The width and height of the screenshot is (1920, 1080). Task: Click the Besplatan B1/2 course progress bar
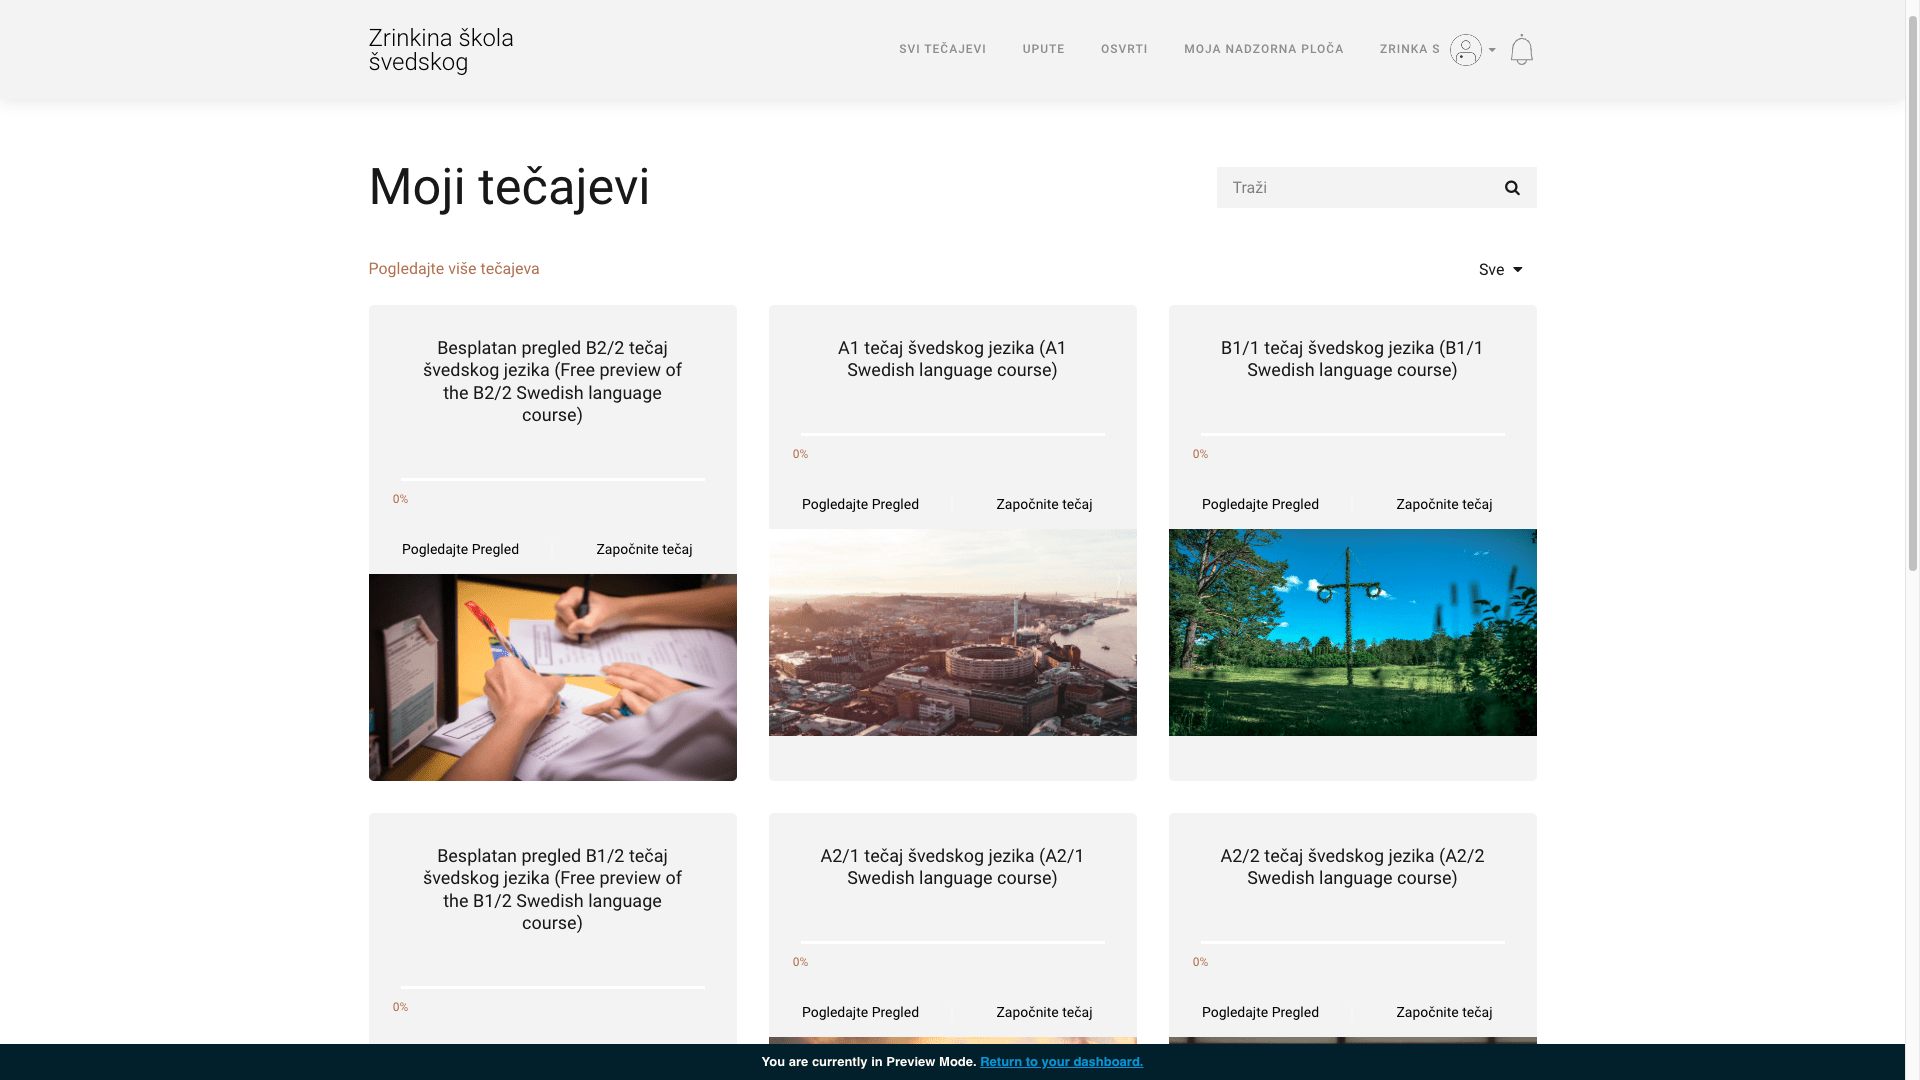tap(553, 987)
